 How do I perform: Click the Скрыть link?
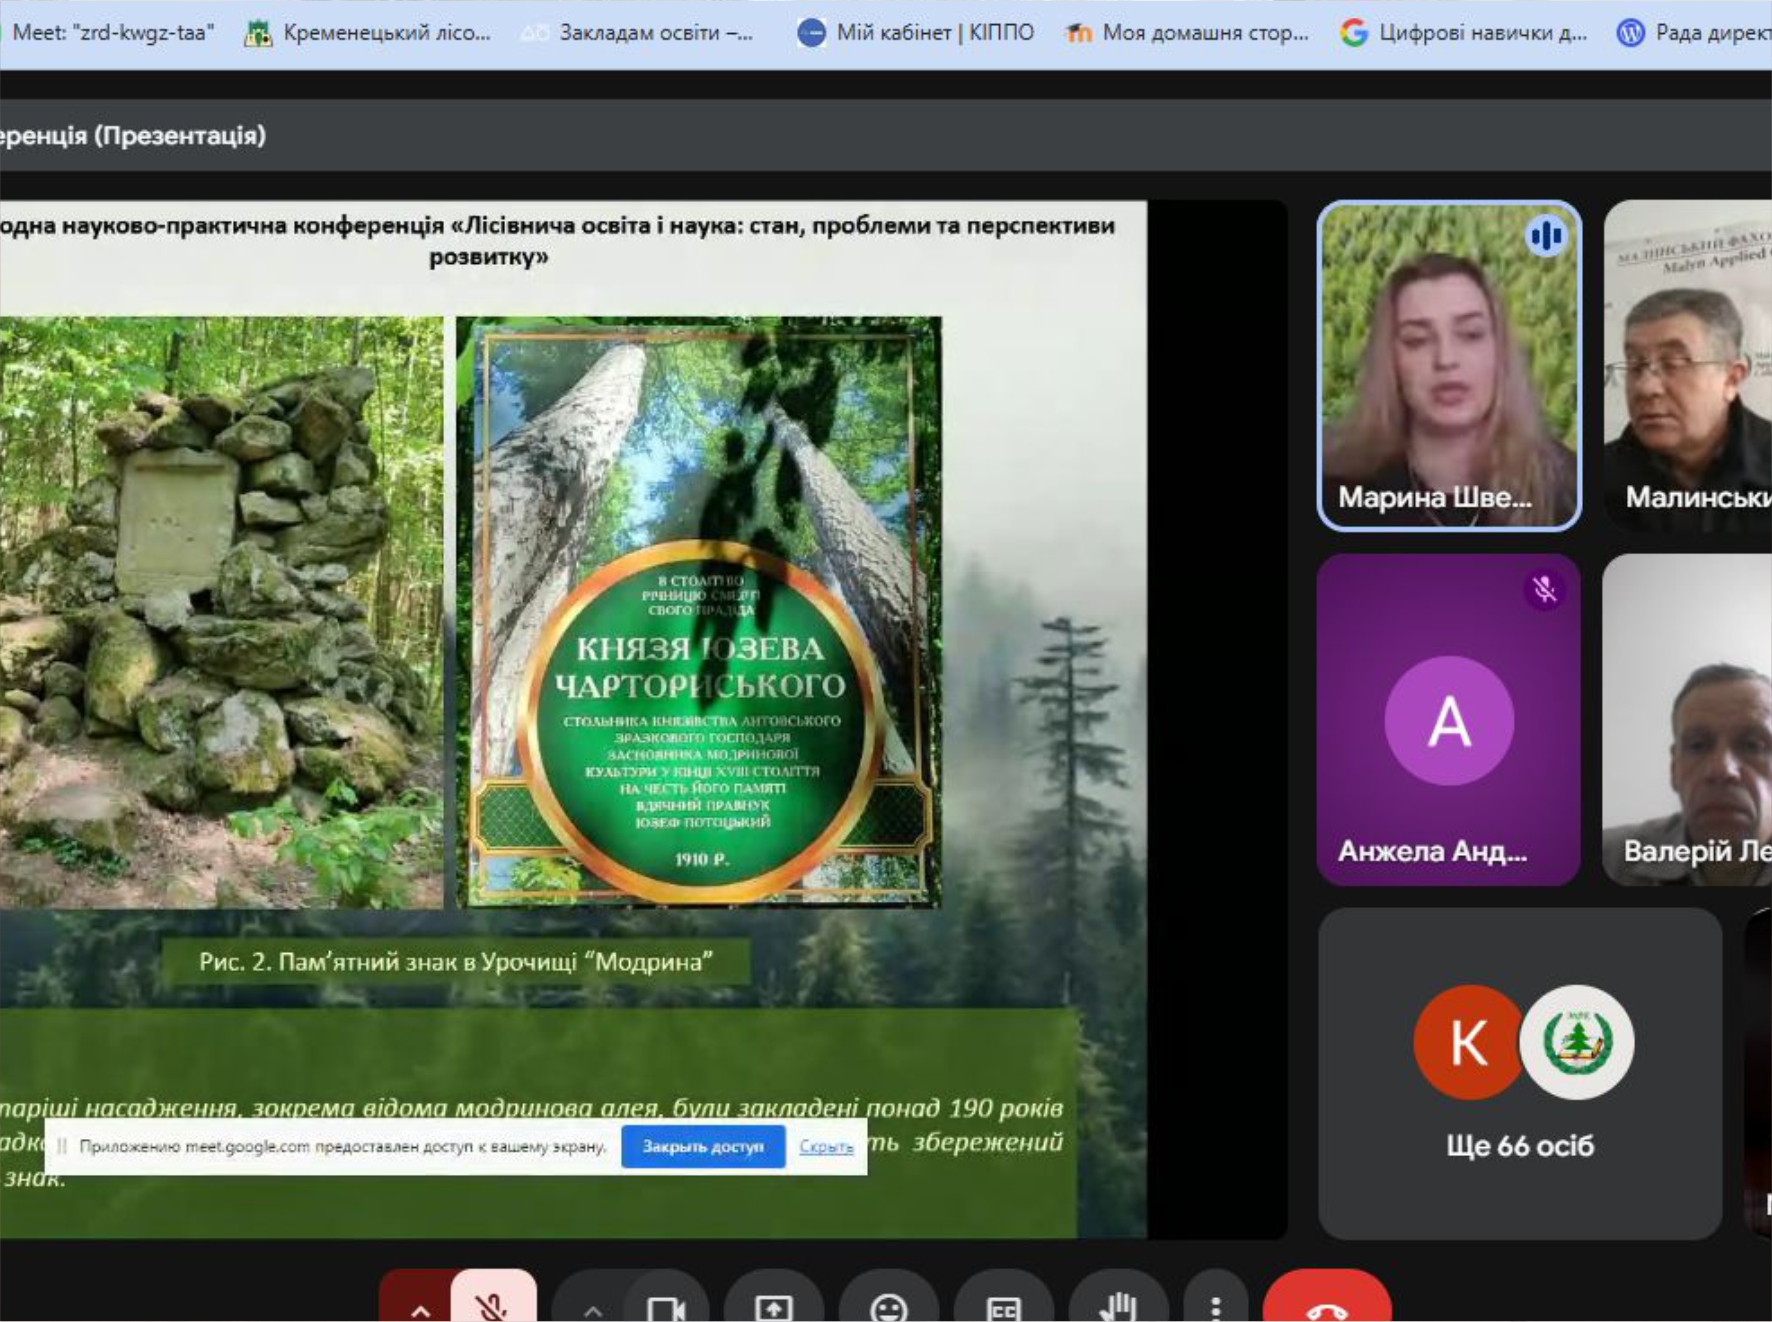826,1146
